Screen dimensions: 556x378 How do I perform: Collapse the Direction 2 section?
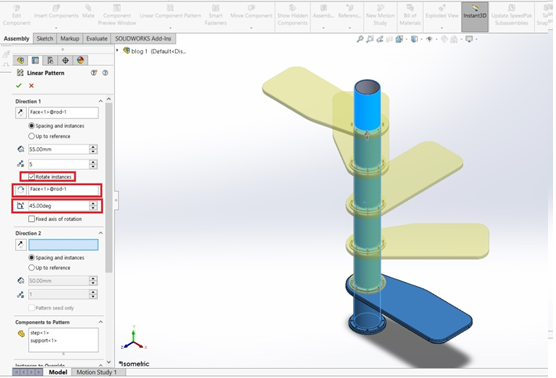[x=100, y=233]
